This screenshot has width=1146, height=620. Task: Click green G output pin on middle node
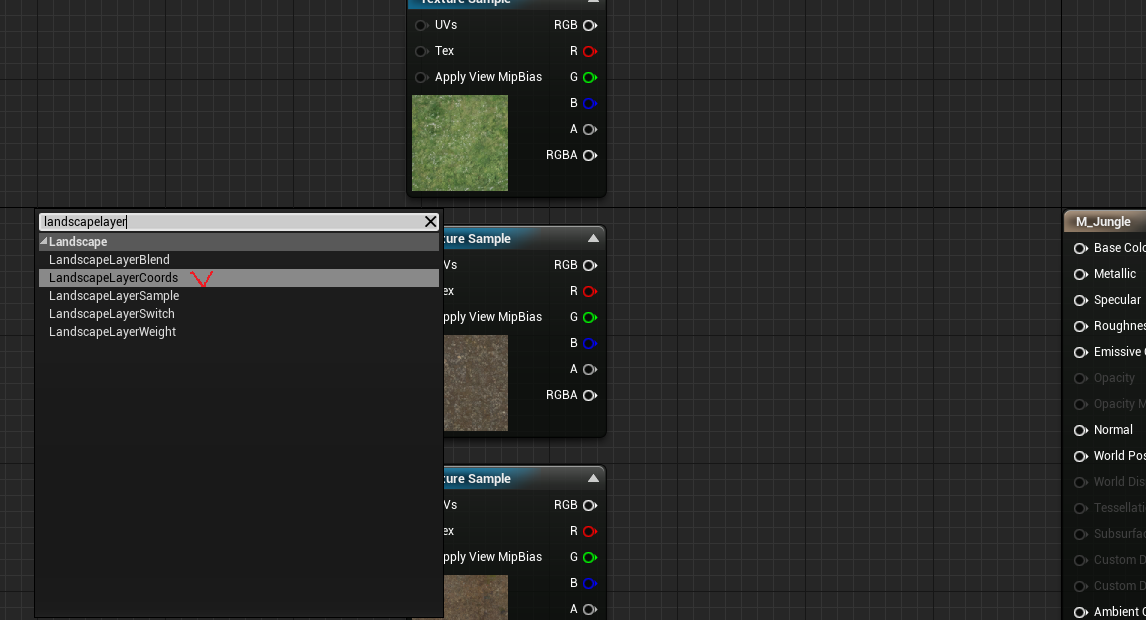590,317
